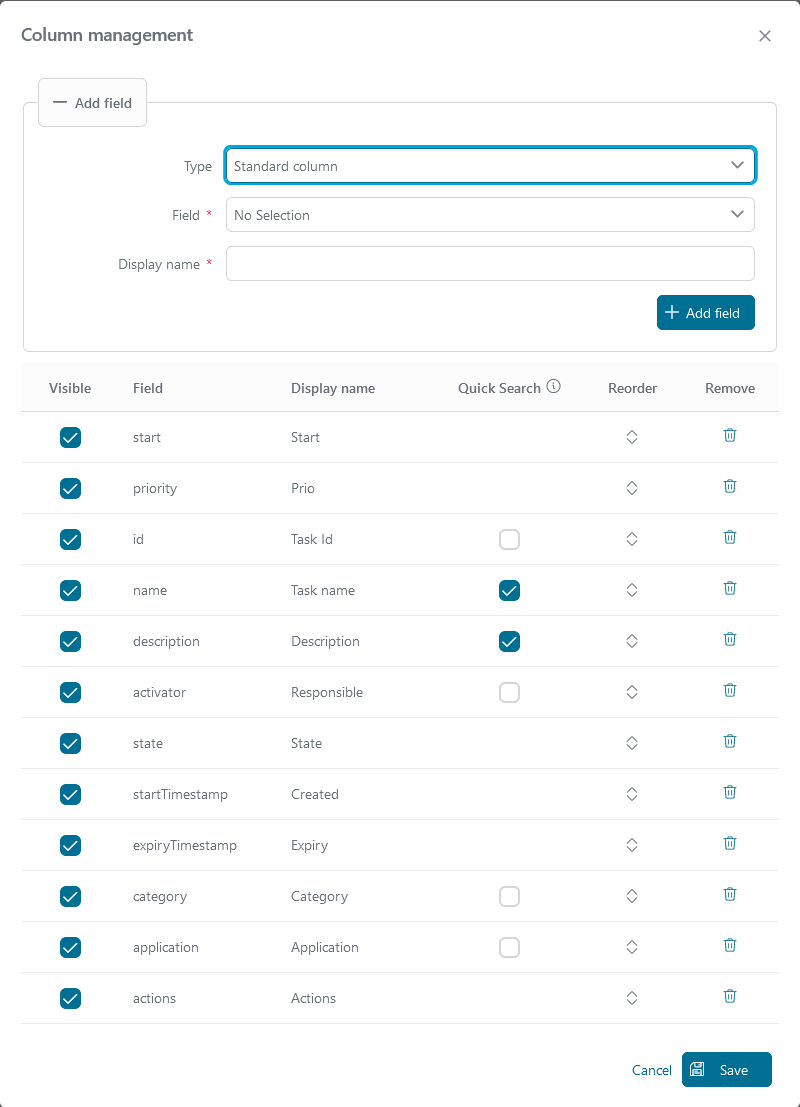Click reorder handle for description row
This screenshot has height=1107, width=800.
pos(632,641)
